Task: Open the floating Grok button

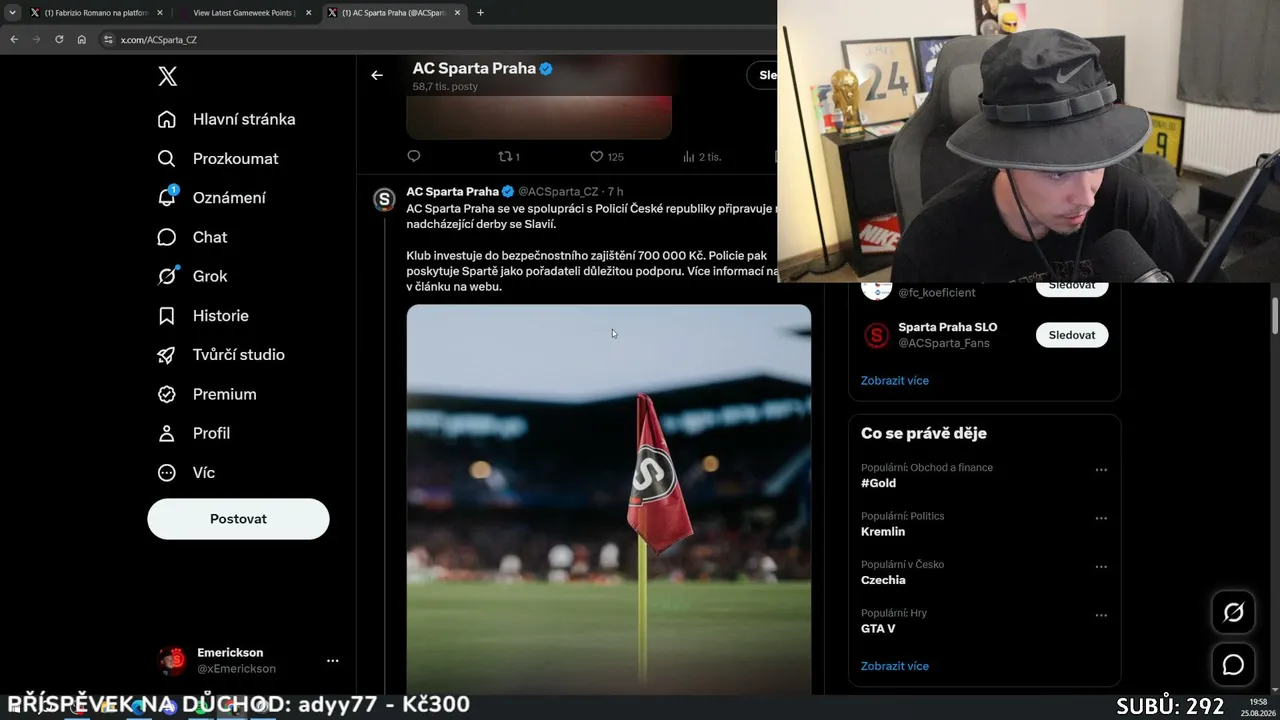Action: point(1233,612)
